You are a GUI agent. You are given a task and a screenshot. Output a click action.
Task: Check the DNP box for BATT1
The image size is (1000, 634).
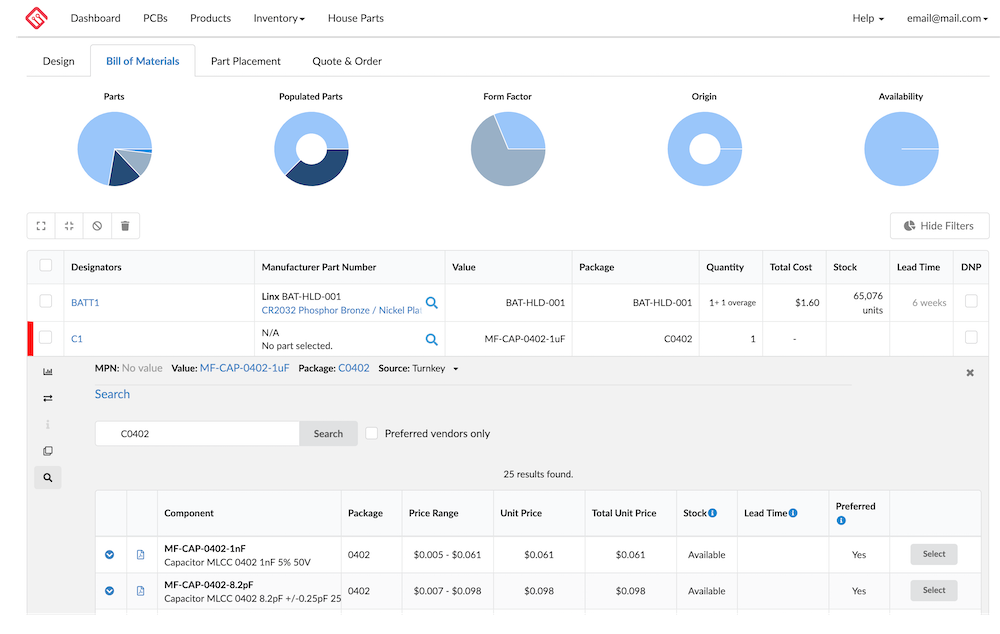click(971, 301)
